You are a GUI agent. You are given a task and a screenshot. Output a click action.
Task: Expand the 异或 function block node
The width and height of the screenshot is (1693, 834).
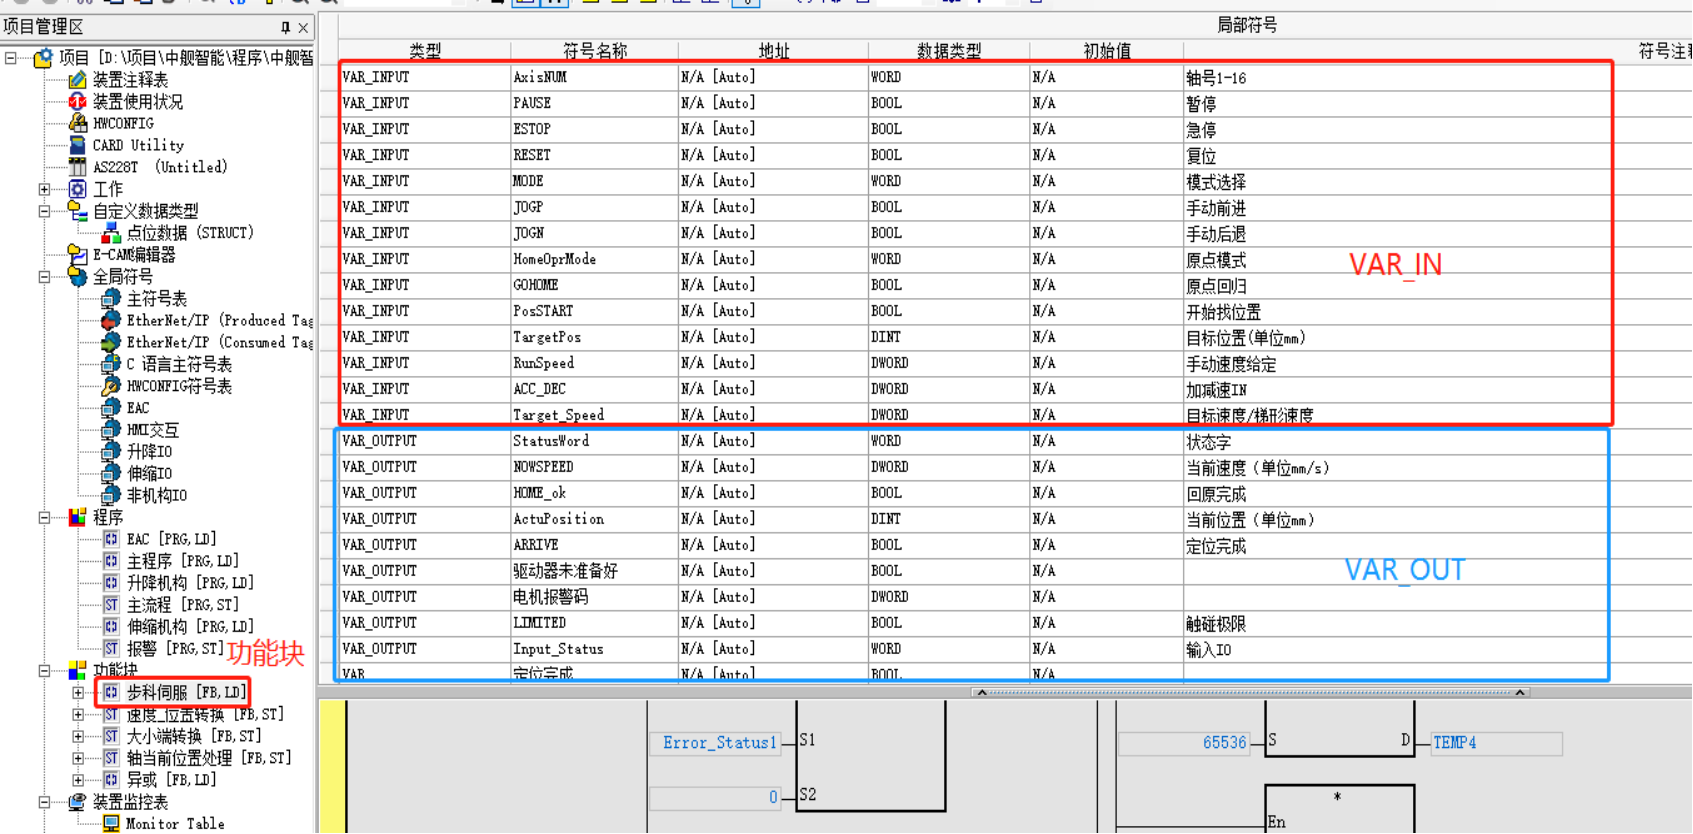(x=78, y=780)
